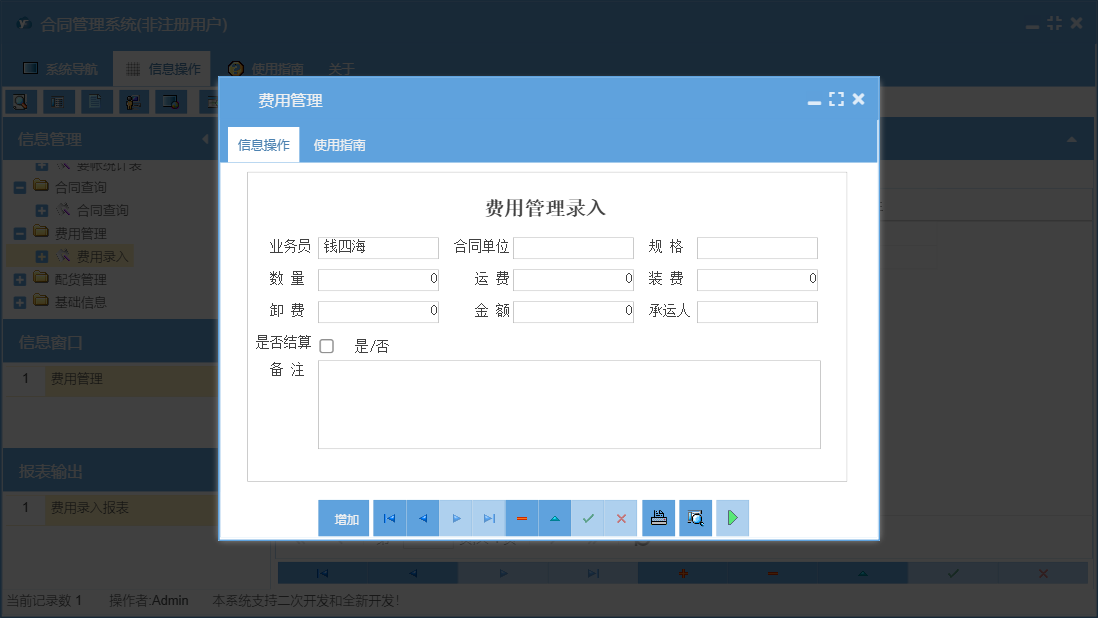The image size is (1098, 618).
Task: Open print preview in the fee dialog
Action: click(695, 517)
